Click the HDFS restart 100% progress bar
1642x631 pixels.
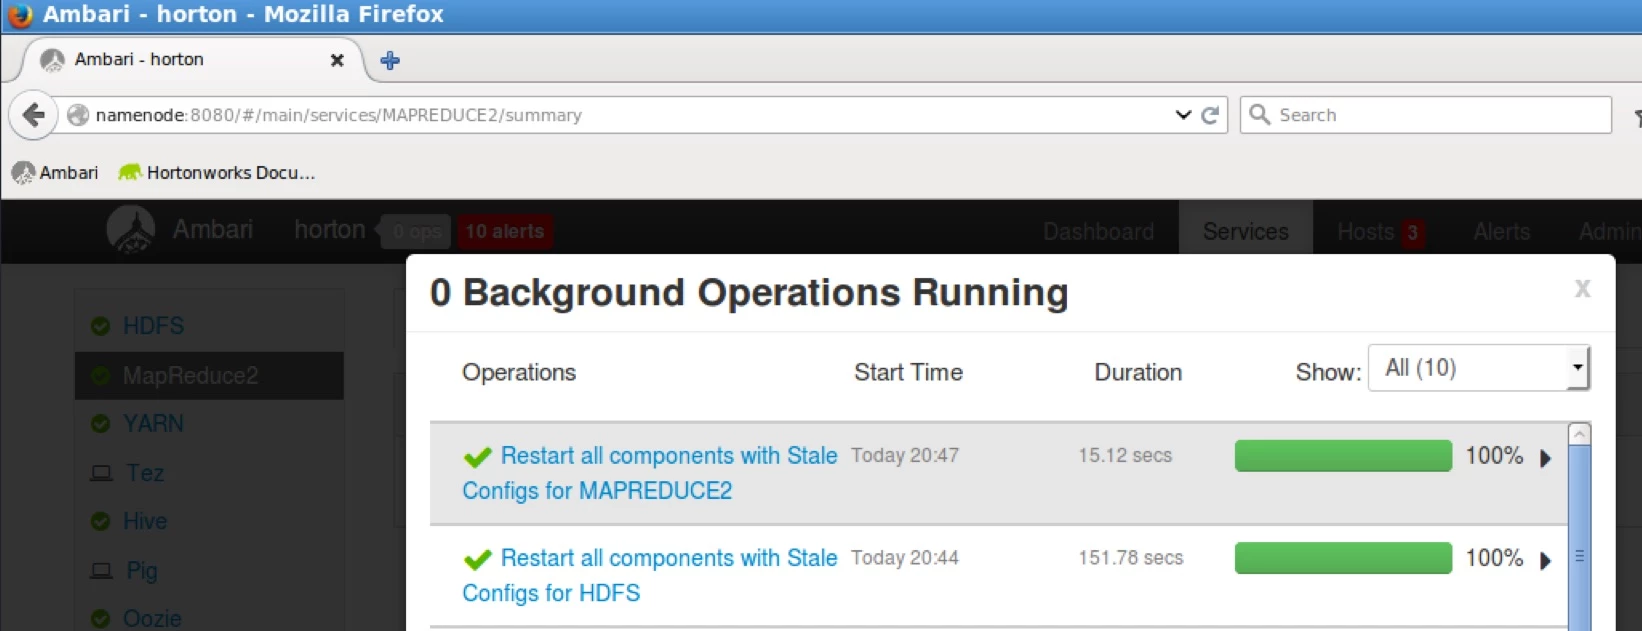[x=1343, y=558]
